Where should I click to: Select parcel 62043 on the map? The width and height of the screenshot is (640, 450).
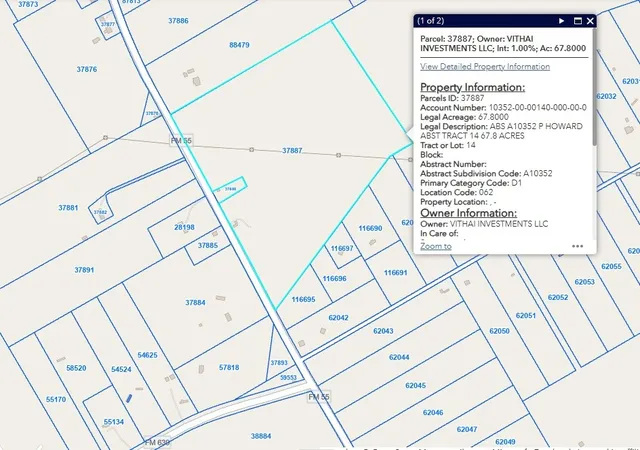point(383,331)
